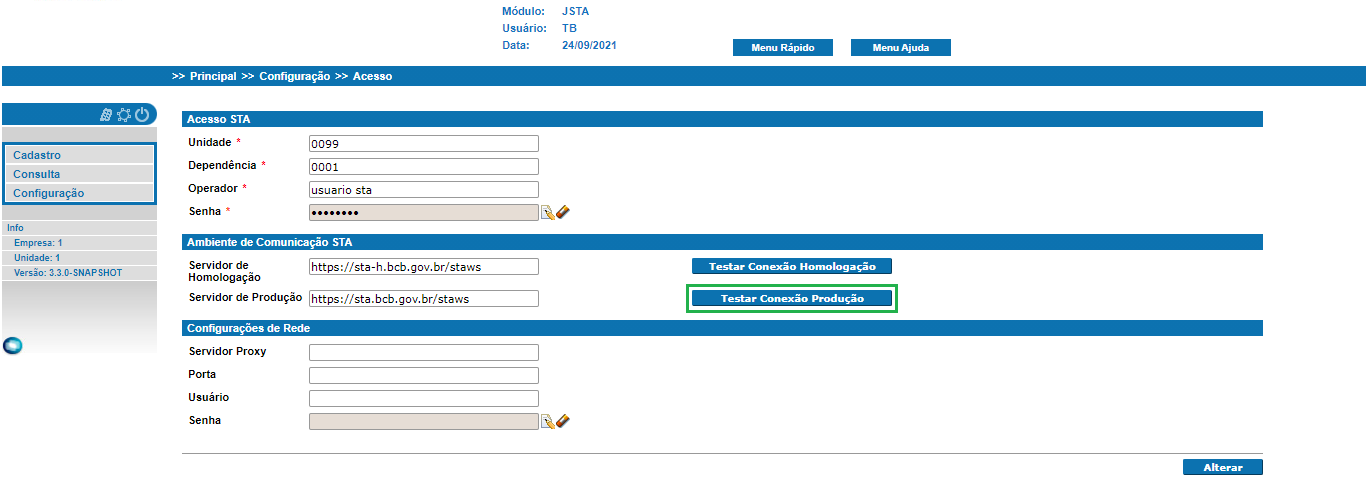This screenshot has height=490, width=1366.
Task: Click the edit icon next to Acesso STA Senha
Action: (x=547, y=212)
